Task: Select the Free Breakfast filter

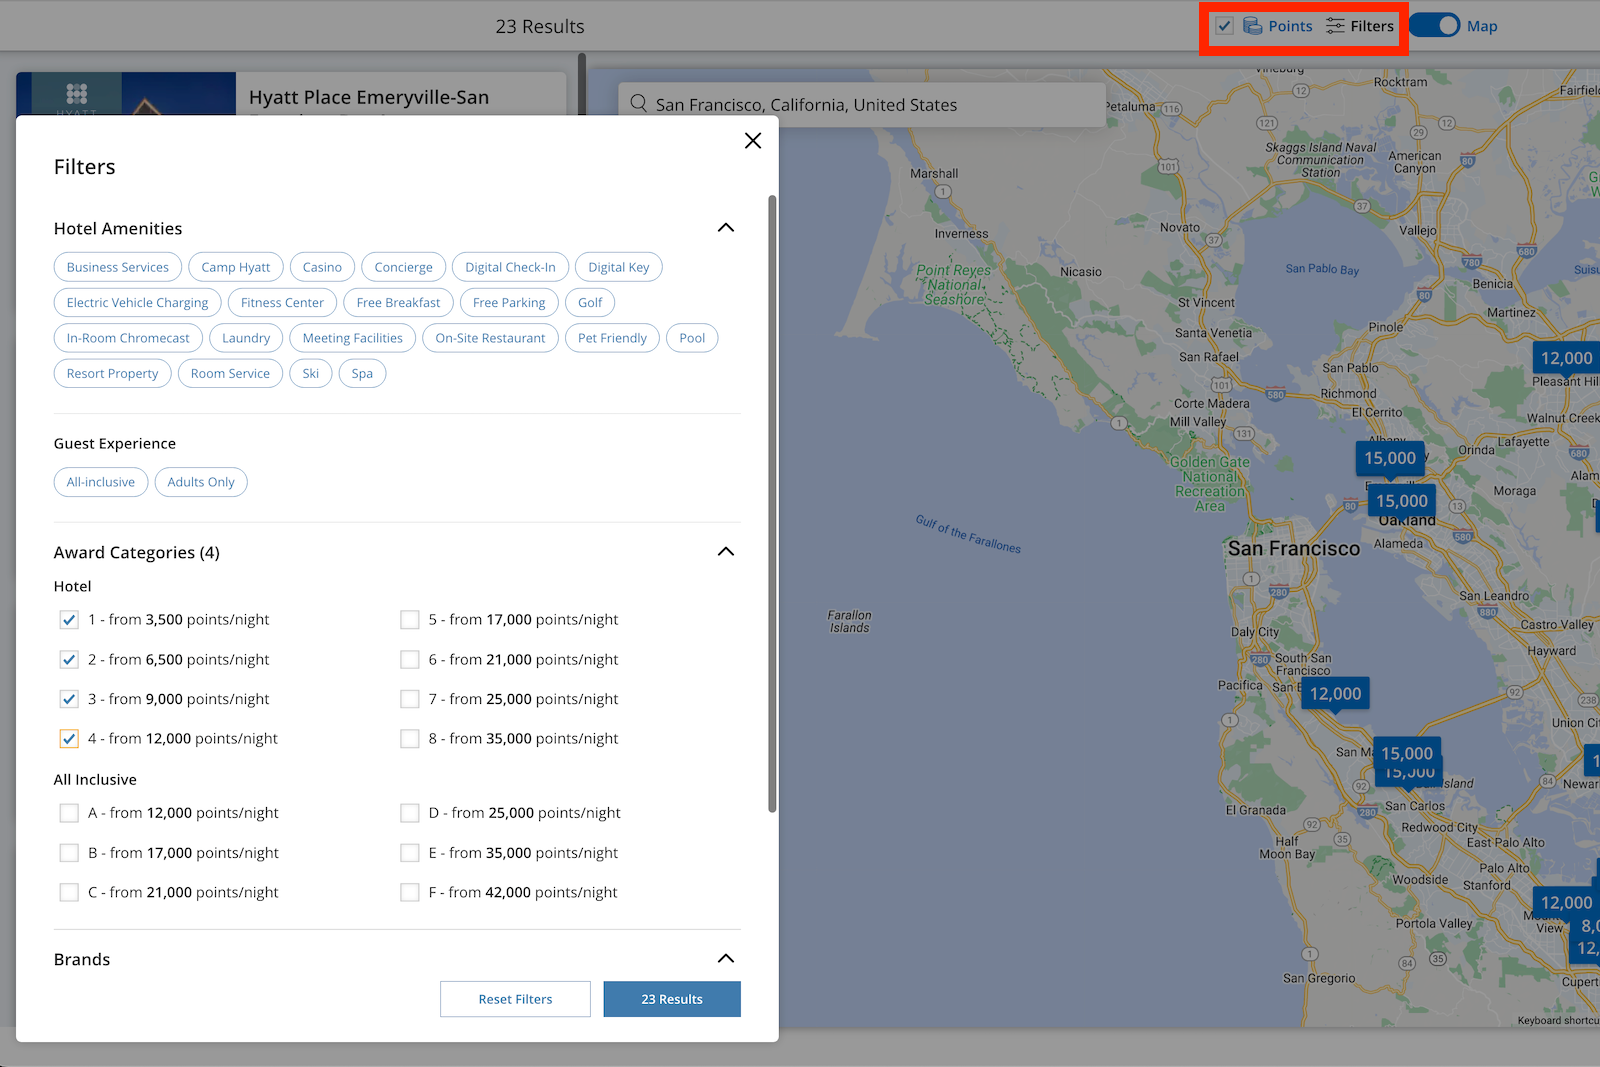Action: [398, 302]
